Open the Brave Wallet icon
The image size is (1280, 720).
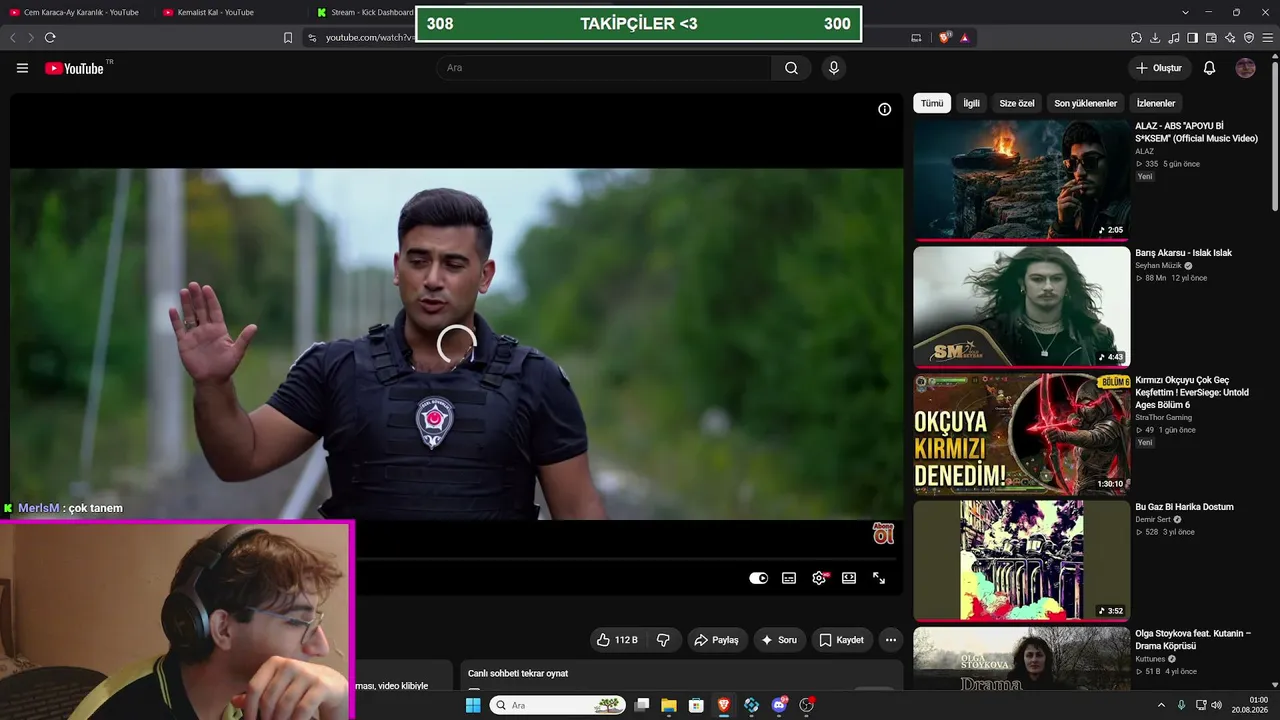1211,38
